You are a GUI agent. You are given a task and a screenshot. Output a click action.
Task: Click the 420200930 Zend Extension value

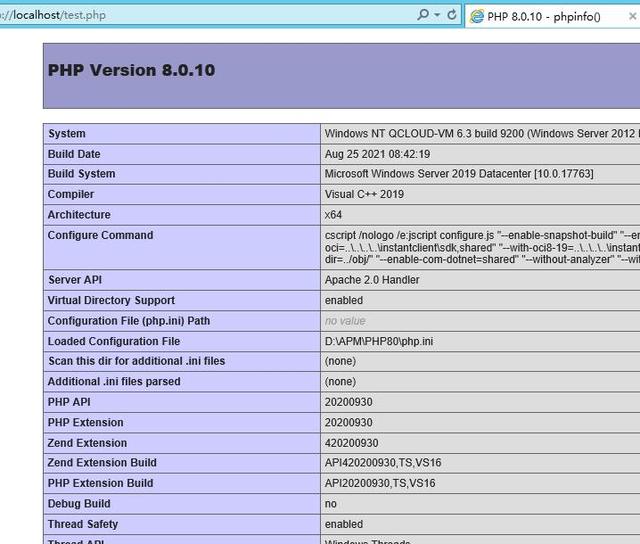[x=351, y=443]
